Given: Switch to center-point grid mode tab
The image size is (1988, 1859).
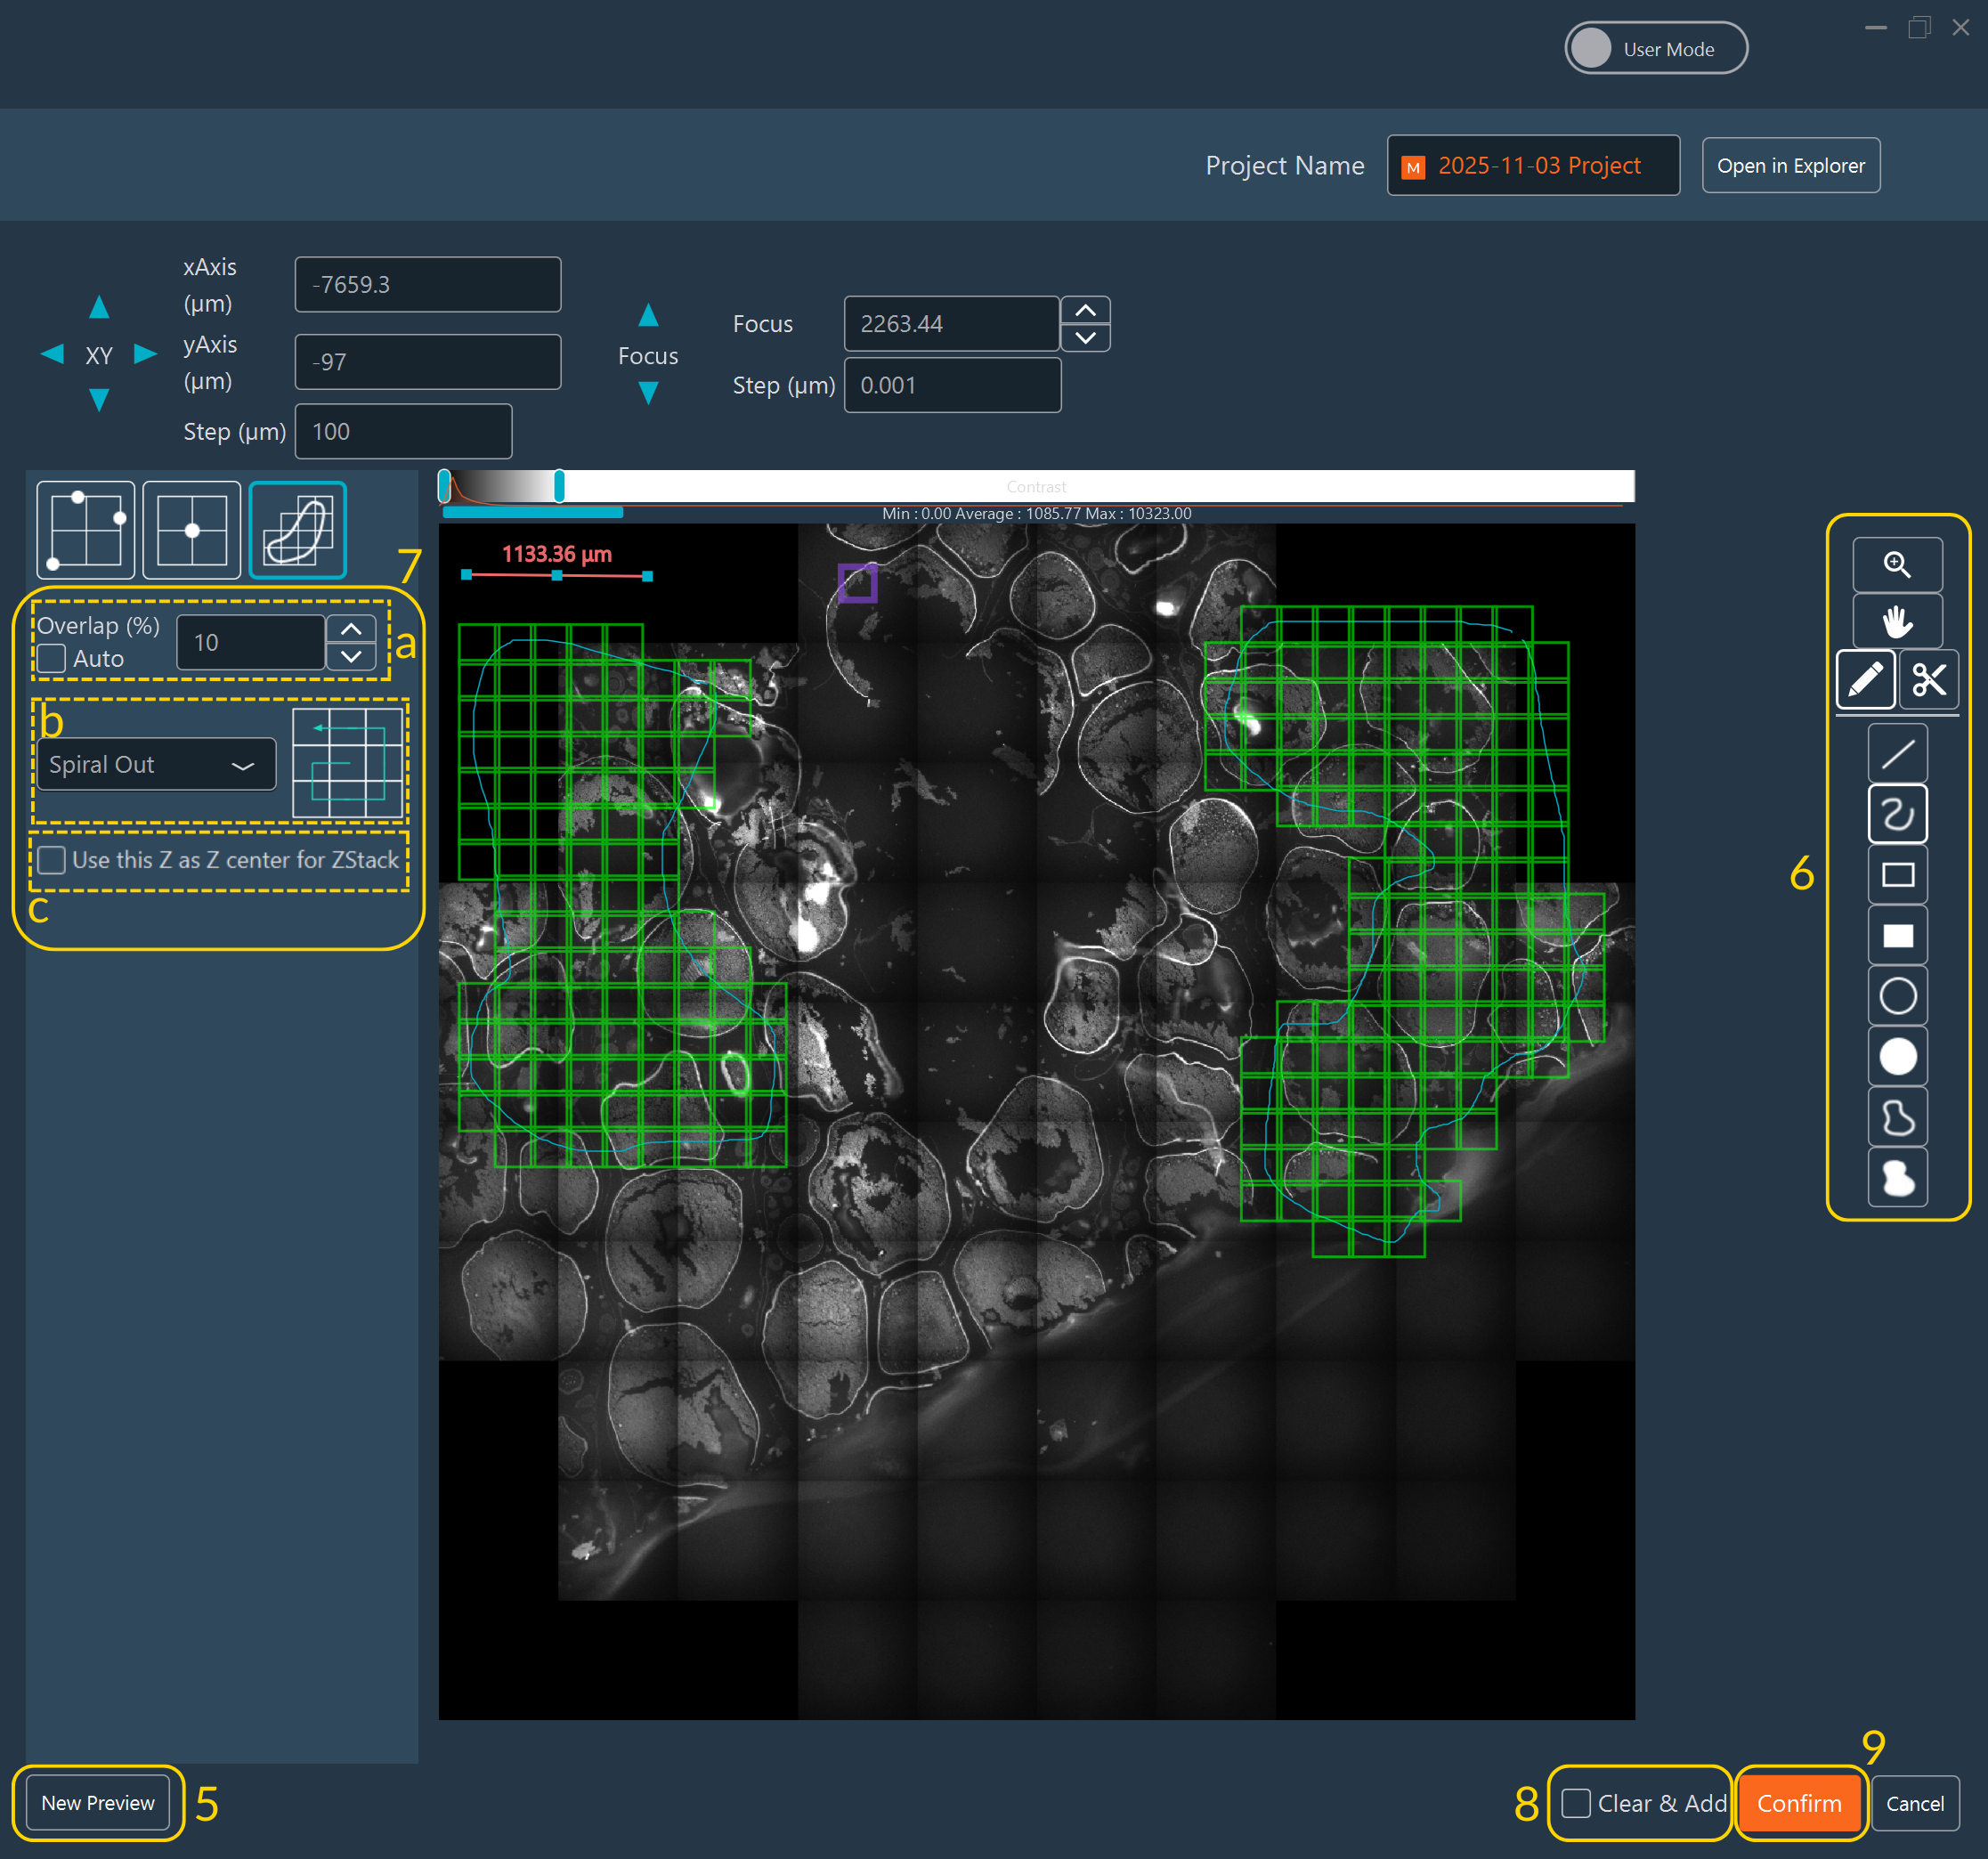Looking at the screenshot, I should coord(192,530).
